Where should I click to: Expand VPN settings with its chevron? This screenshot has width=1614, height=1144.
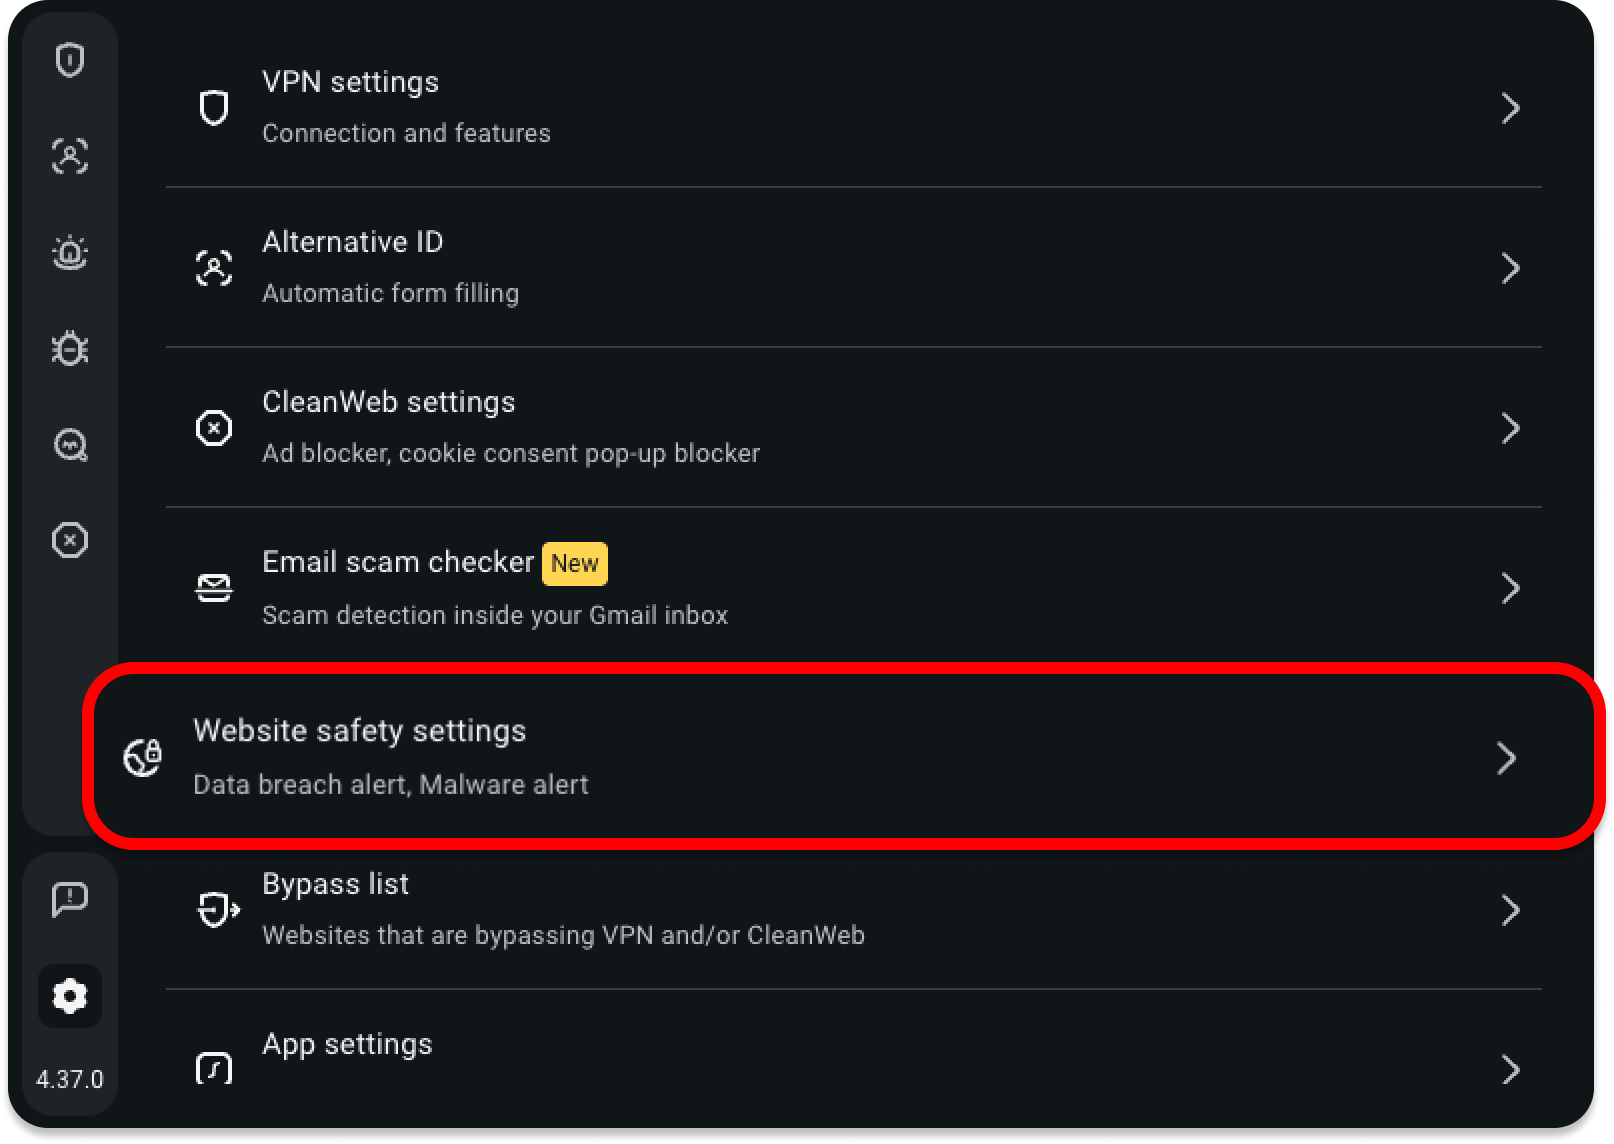tap(1510, 108)
